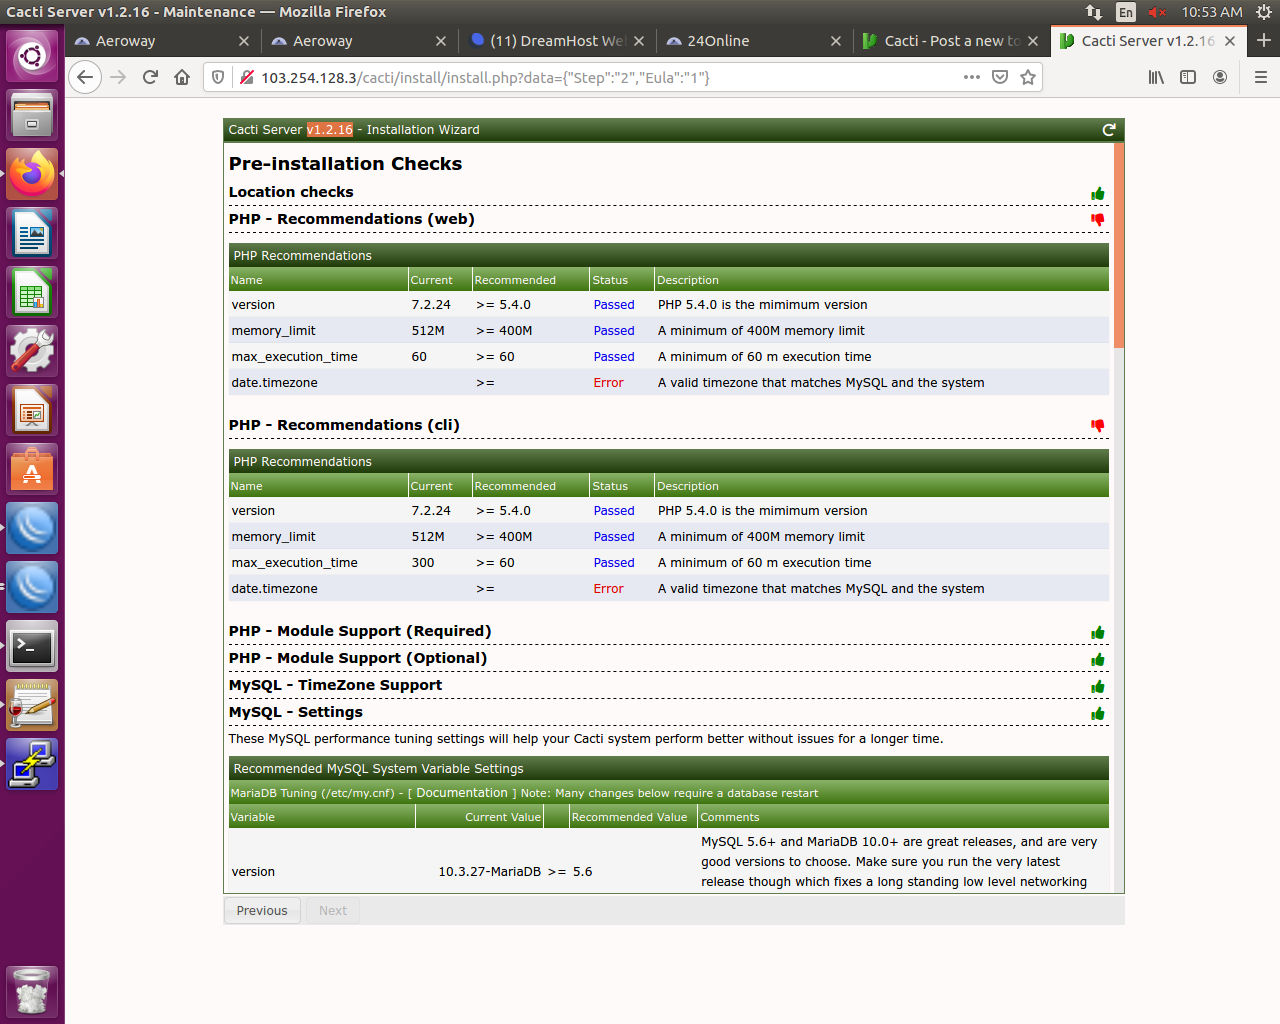Click the Previous button
This screenshot has height=1024, width=1280.
[262, 911]
